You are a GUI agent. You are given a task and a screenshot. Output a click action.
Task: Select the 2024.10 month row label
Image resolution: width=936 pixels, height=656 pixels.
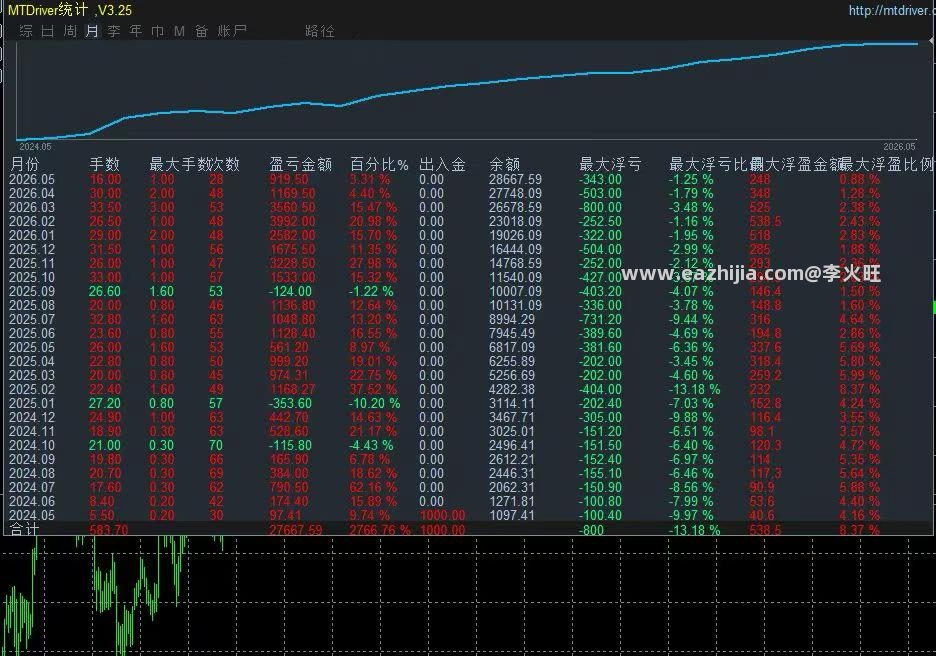coord(32,445)
